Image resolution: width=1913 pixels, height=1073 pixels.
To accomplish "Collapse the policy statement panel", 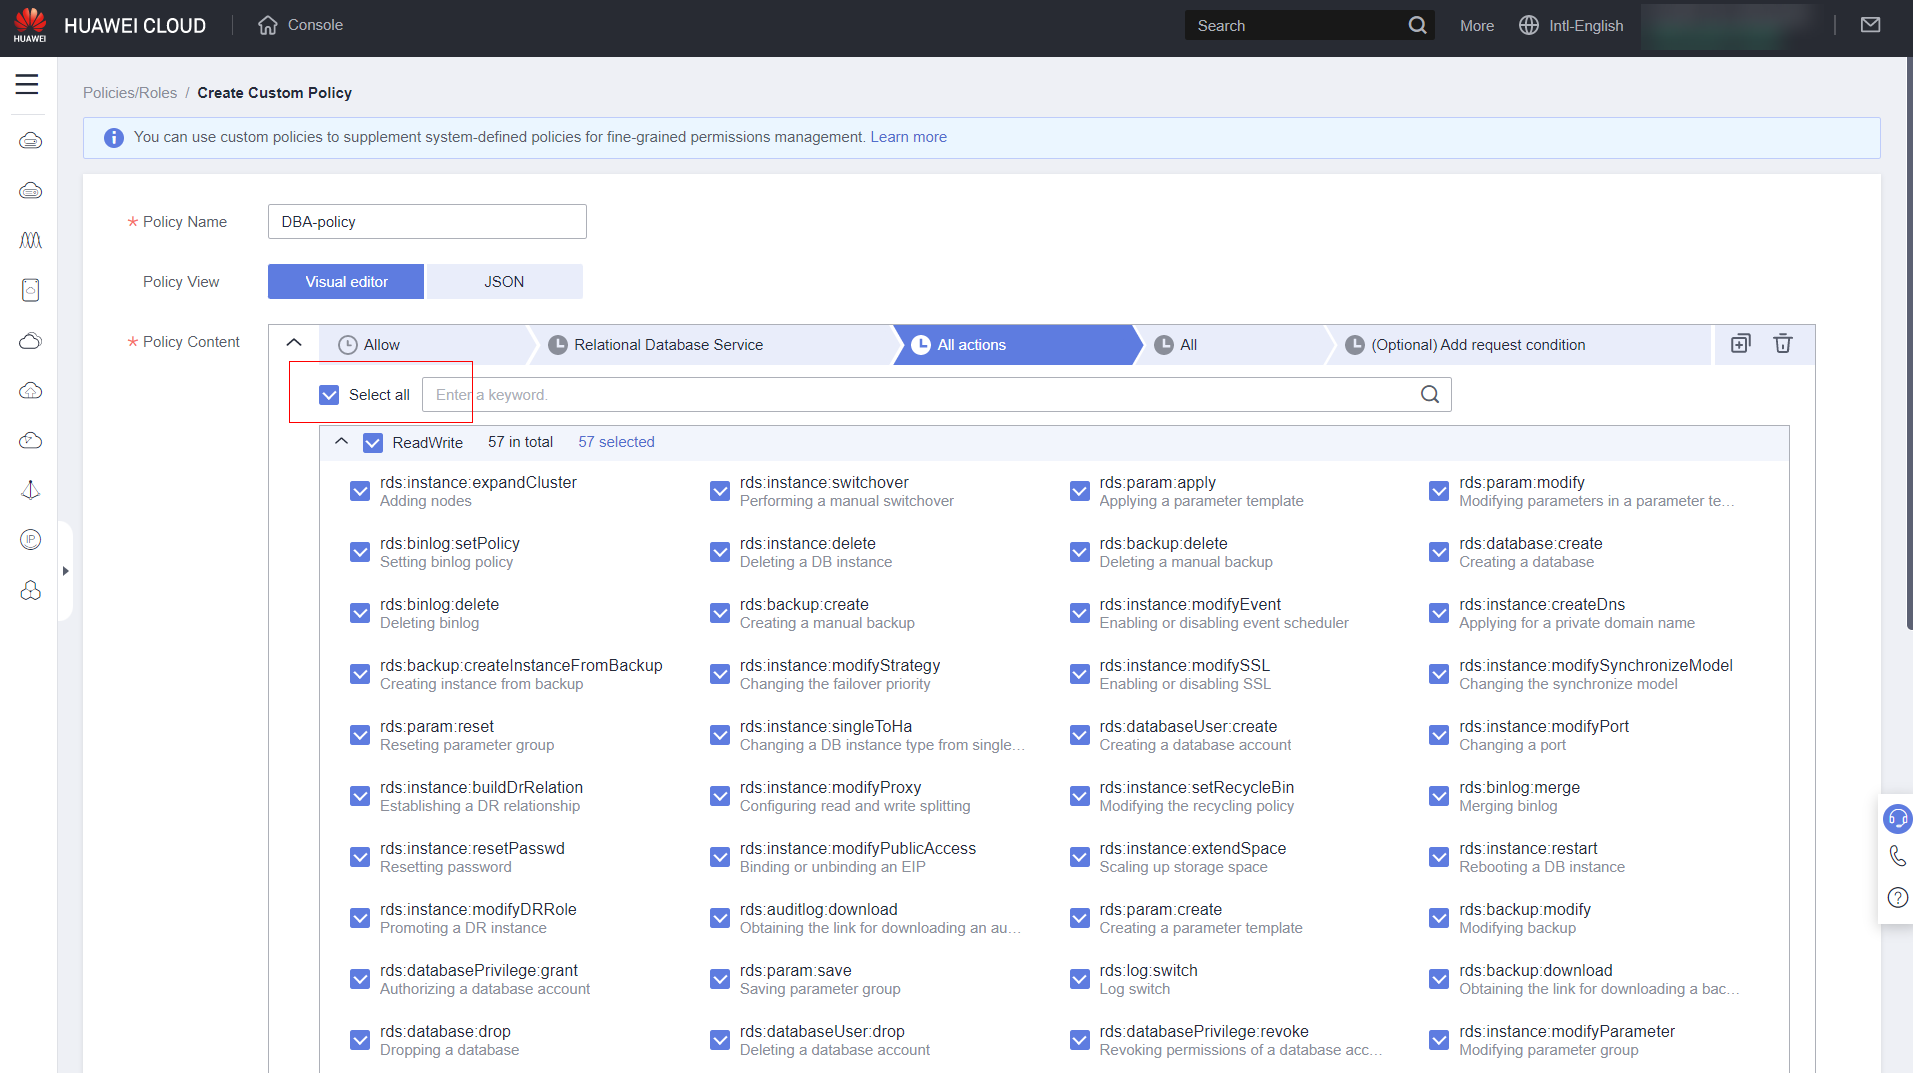I will [294, 343].
